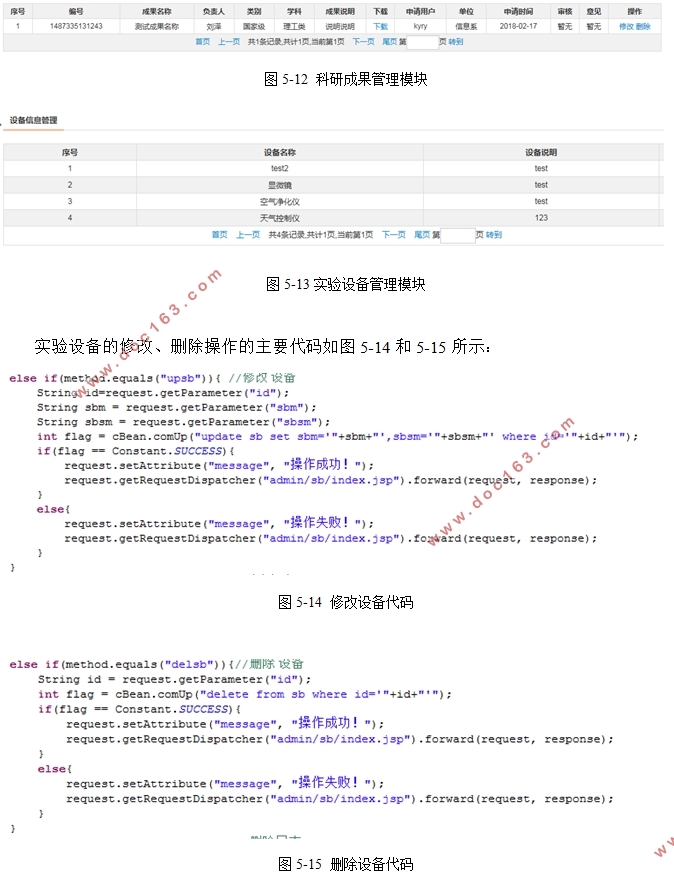Click the caption 图 5-12 科研成果管理模块
Image resolution: width=674 pixels, height=887 pixels.
click(345, 79)
